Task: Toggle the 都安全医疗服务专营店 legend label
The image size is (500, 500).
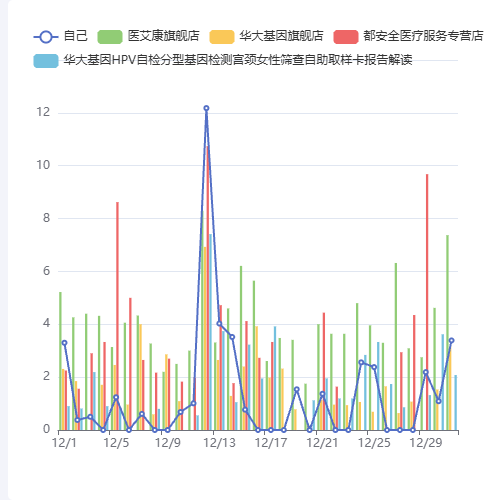Action: (423, 36)
